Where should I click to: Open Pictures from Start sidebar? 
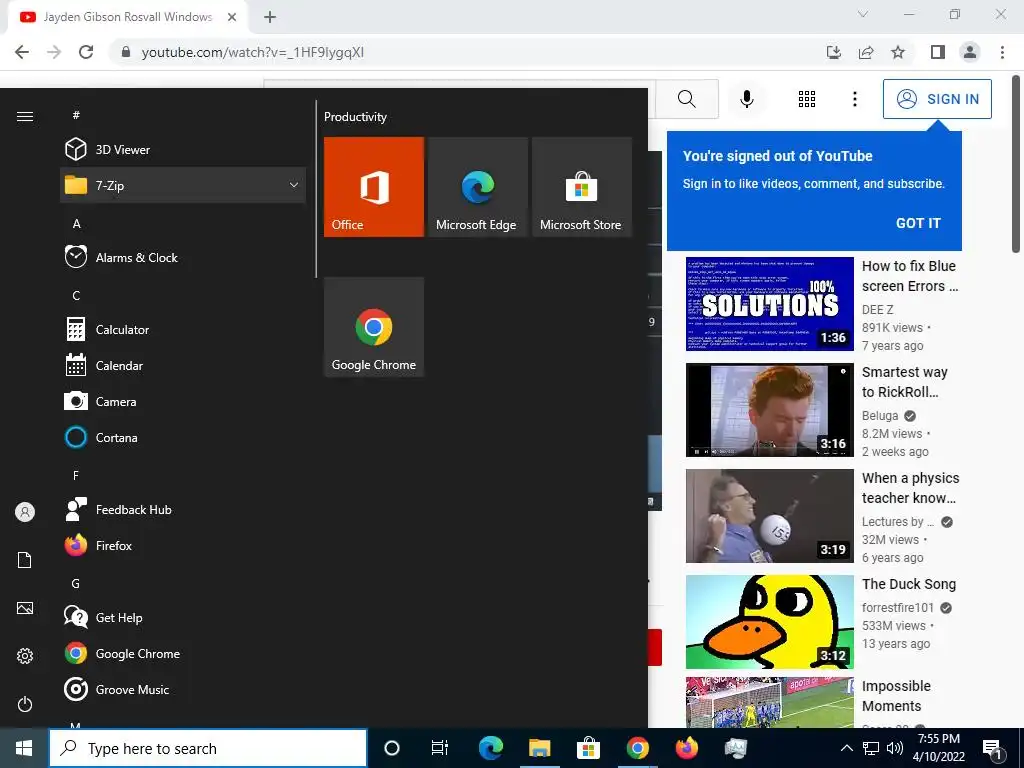coord(25,608)
